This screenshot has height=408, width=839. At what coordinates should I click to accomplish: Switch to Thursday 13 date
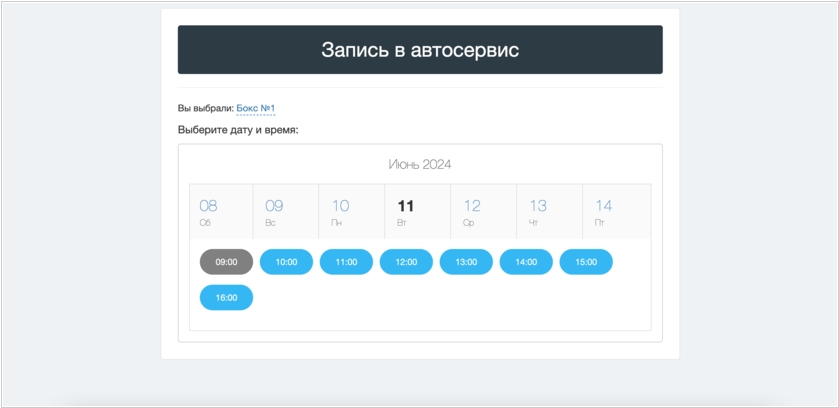coord(550,212)
